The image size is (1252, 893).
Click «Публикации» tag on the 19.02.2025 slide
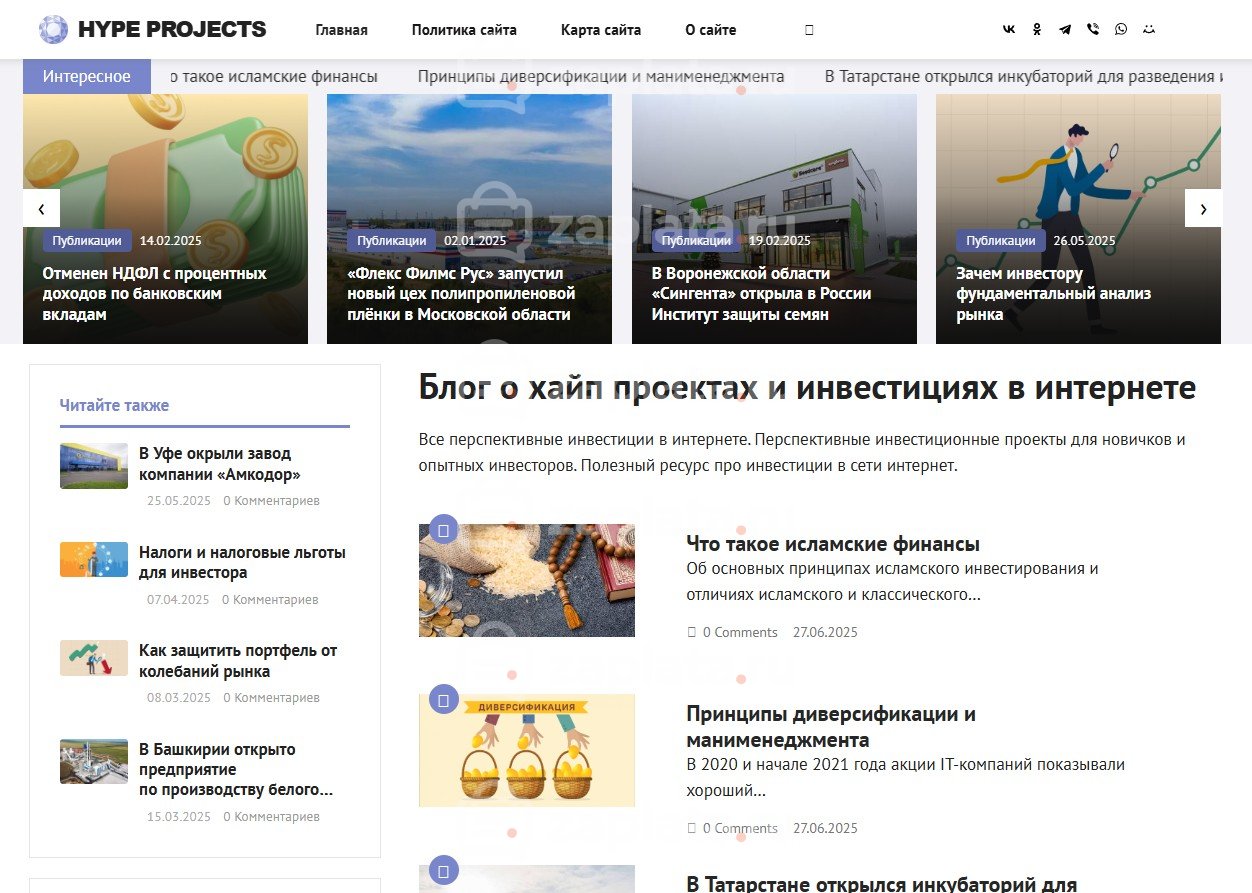coord(697,241)
